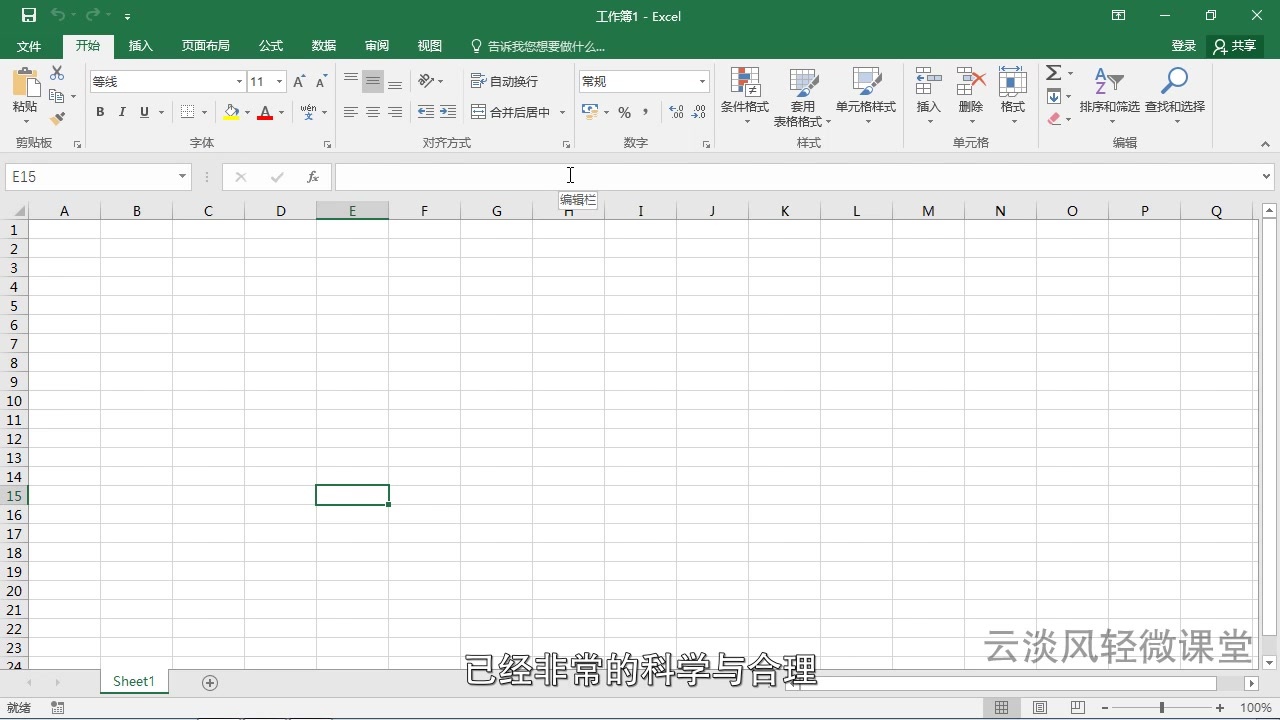Expand the Name Box E15 dropdown
The image size is (1280, 720).
click(x=183, y=177)
